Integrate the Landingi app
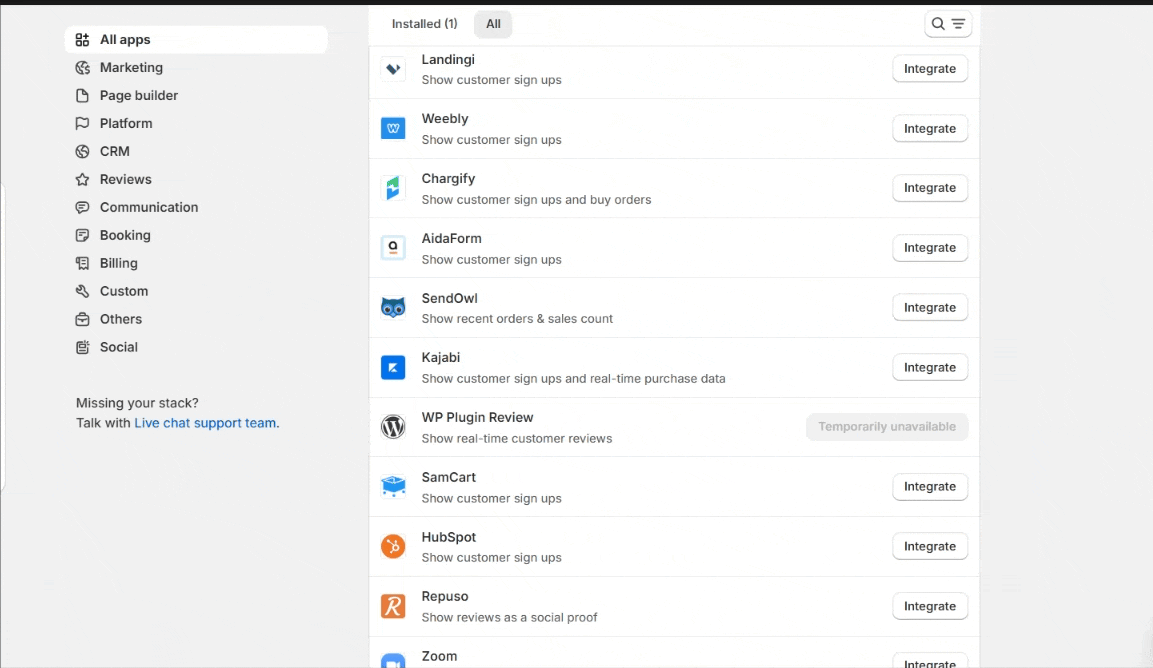The image size is (1153, 668). point(930,69)
